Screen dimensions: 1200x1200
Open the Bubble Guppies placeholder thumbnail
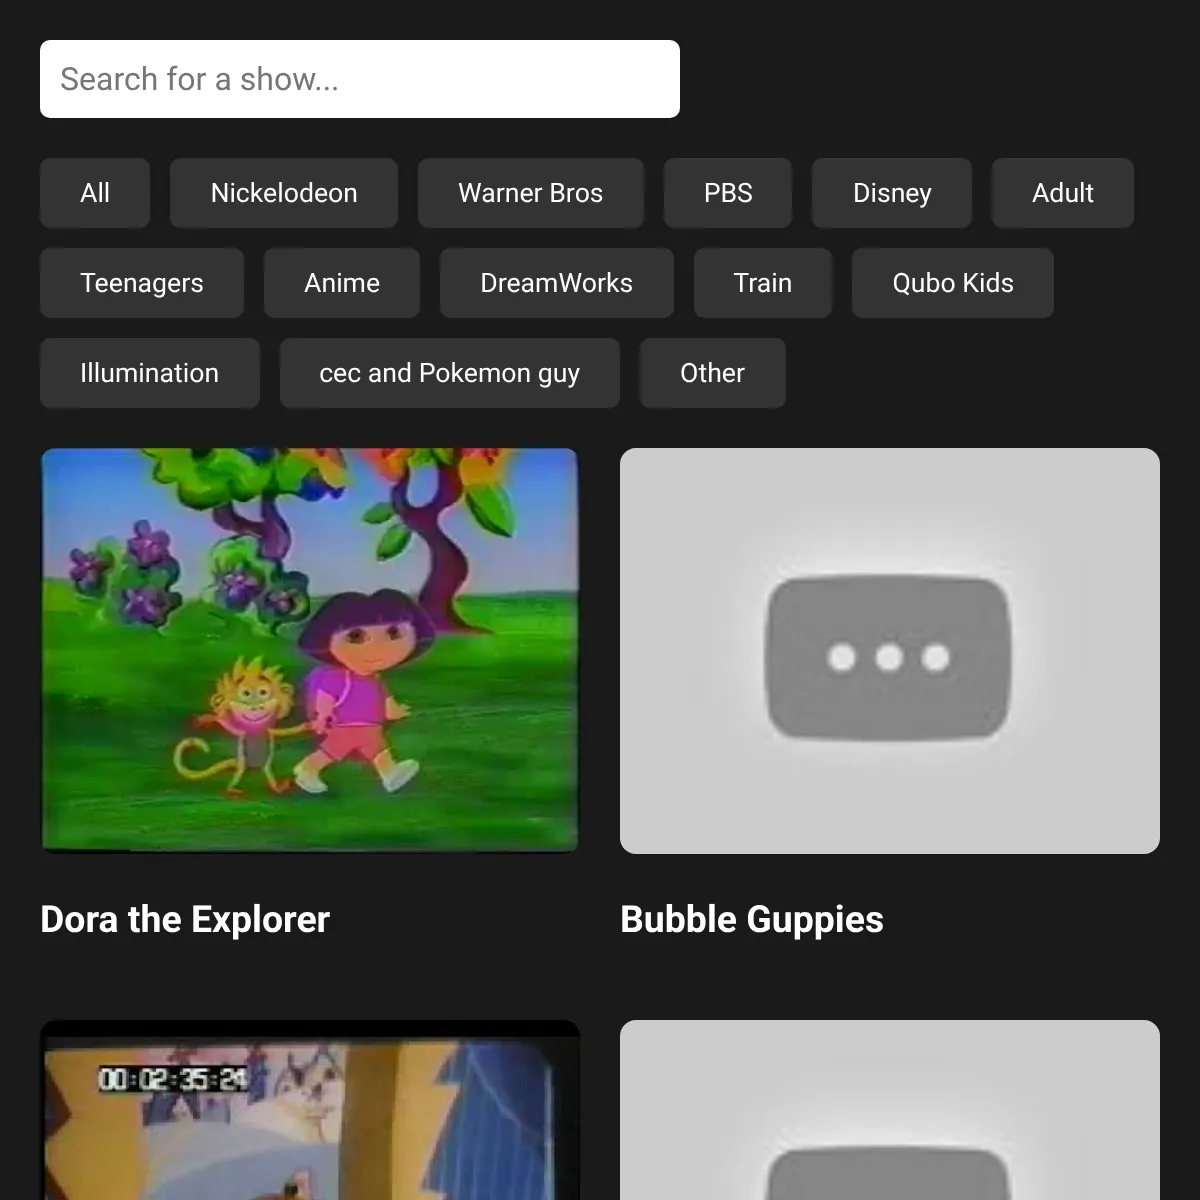tap(890, 651)
